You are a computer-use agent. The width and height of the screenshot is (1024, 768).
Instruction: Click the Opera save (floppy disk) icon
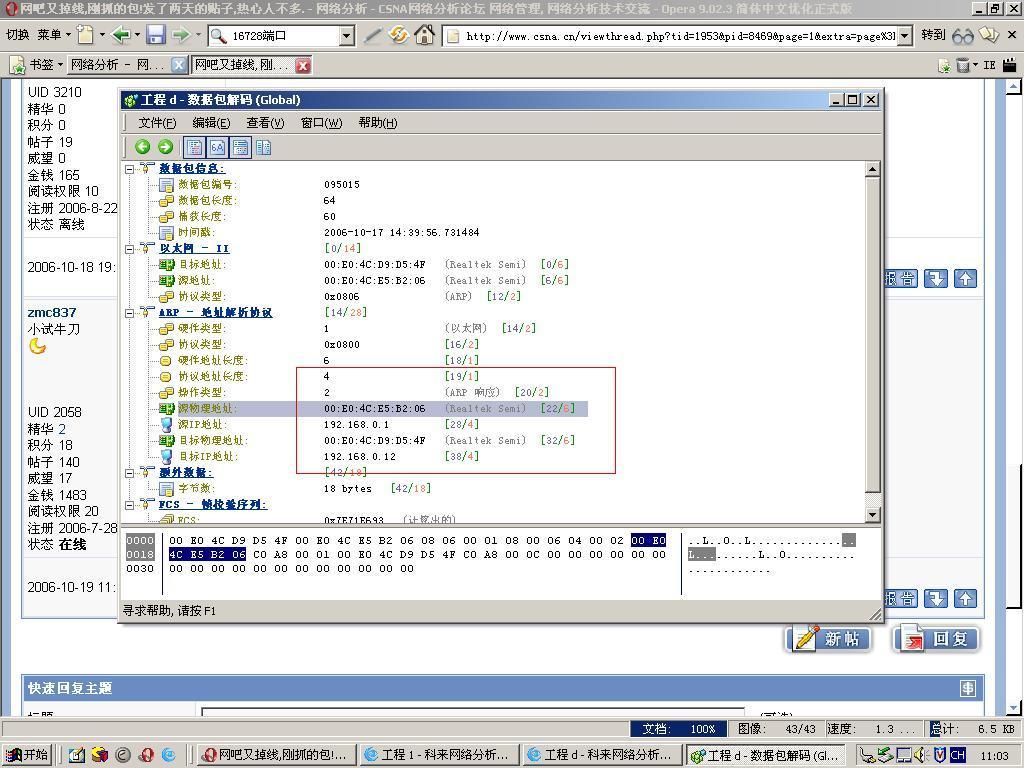coord(155,36)
